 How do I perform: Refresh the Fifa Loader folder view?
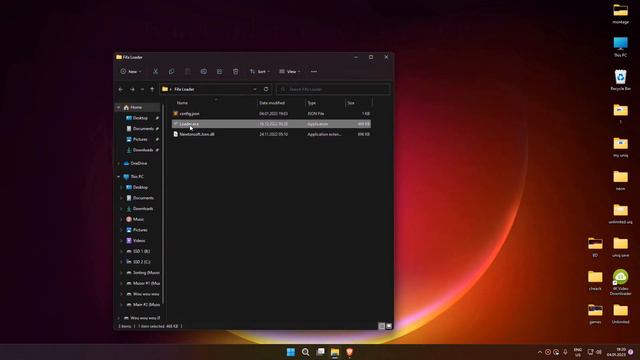coord(266,89)
